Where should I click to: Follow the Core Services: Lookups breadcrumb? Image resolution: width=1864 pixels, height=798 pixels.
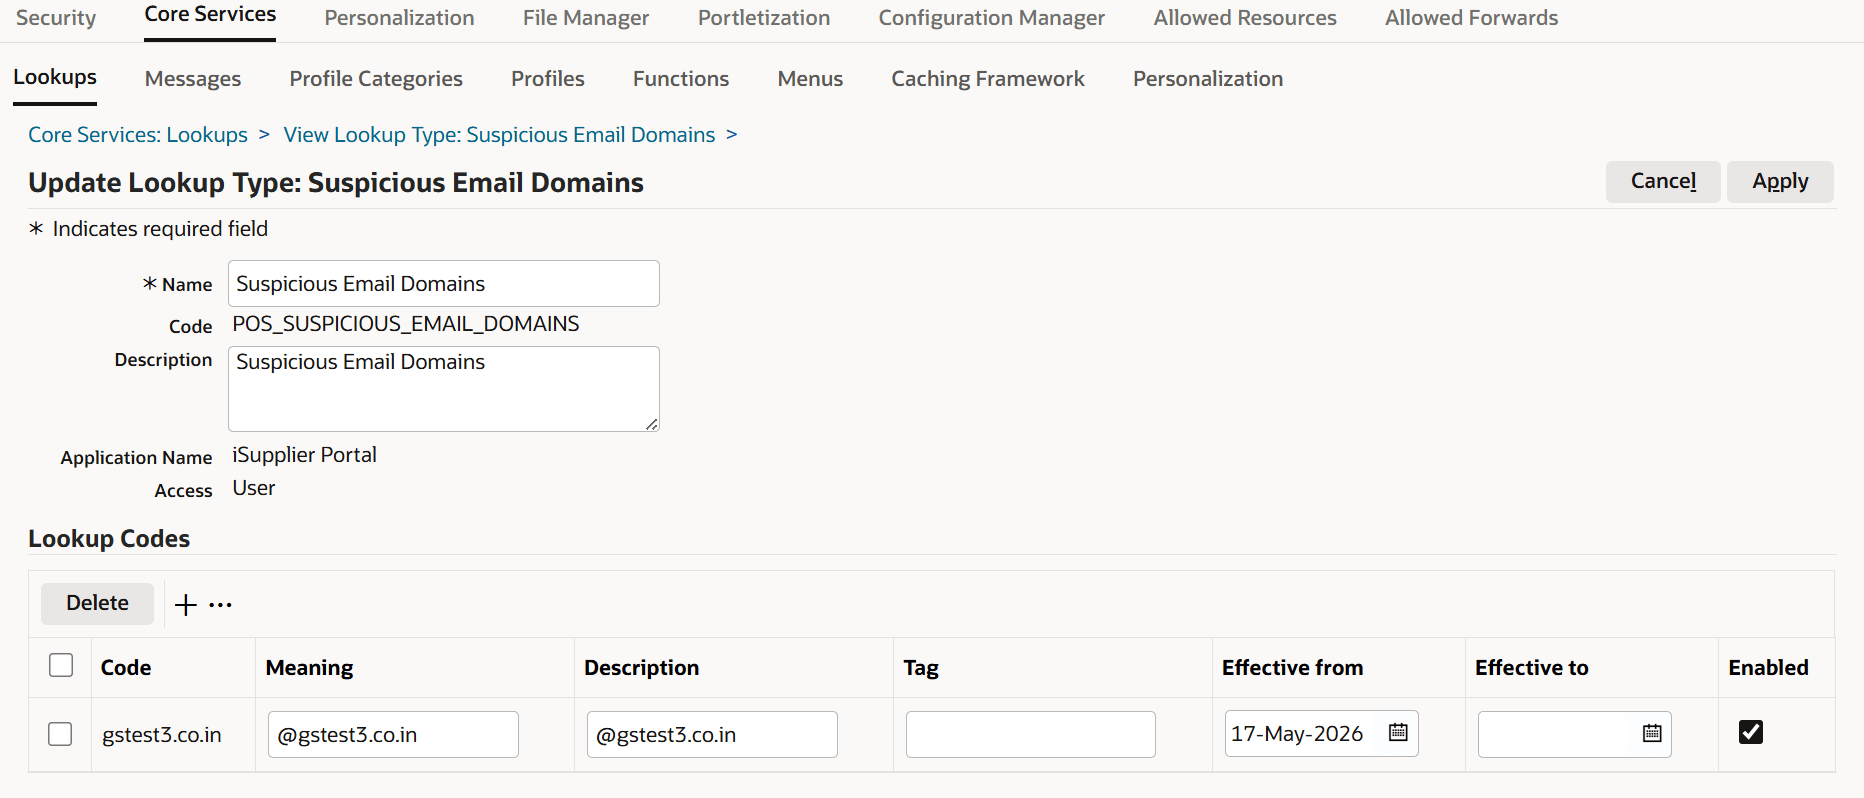pos(138,135)
